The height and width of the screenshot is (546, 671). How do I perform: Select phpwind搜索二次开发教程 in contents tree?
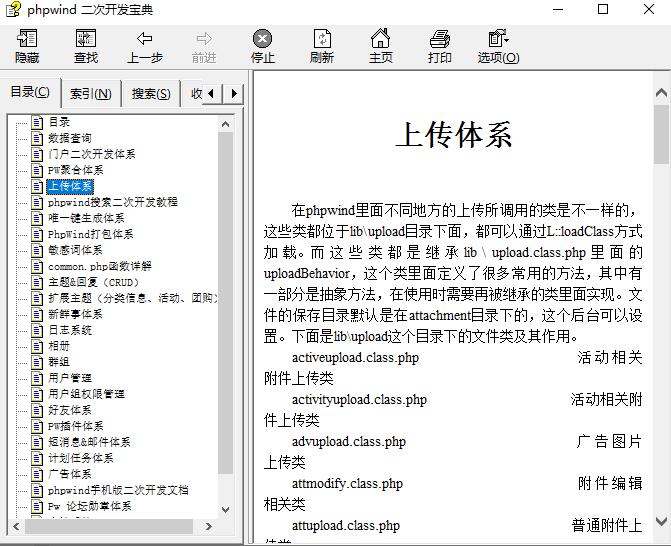(x=112, y=202)
